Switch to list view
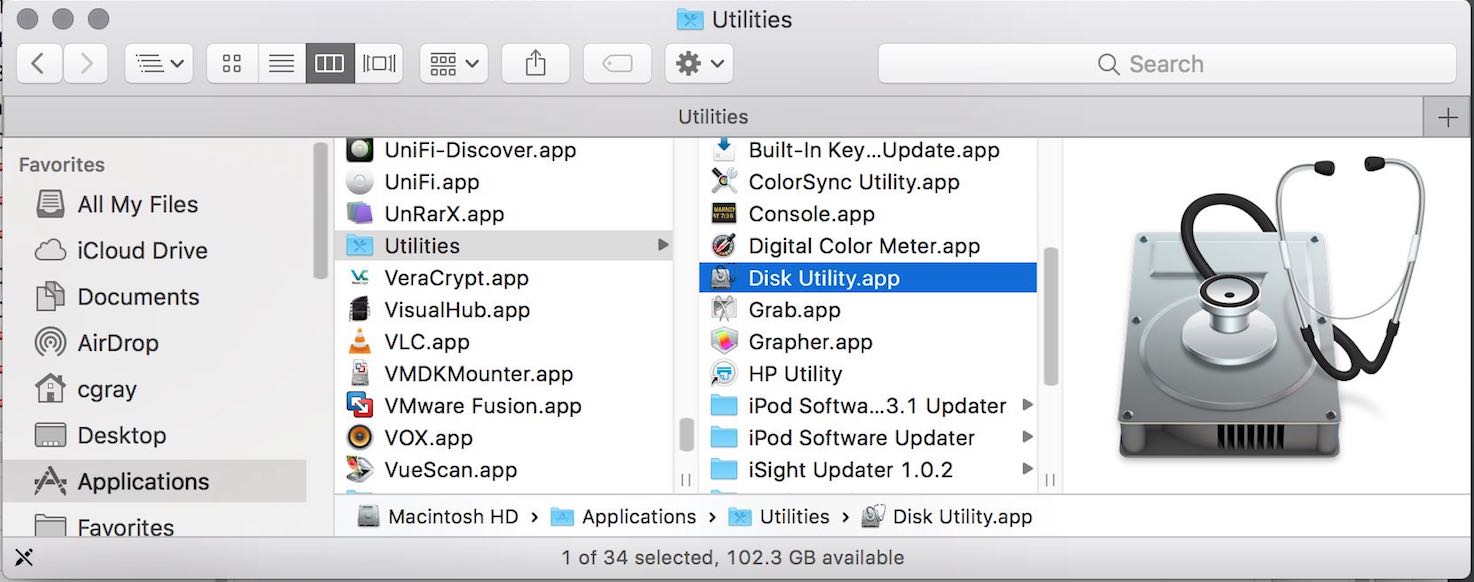 click(x=282, y=64)
